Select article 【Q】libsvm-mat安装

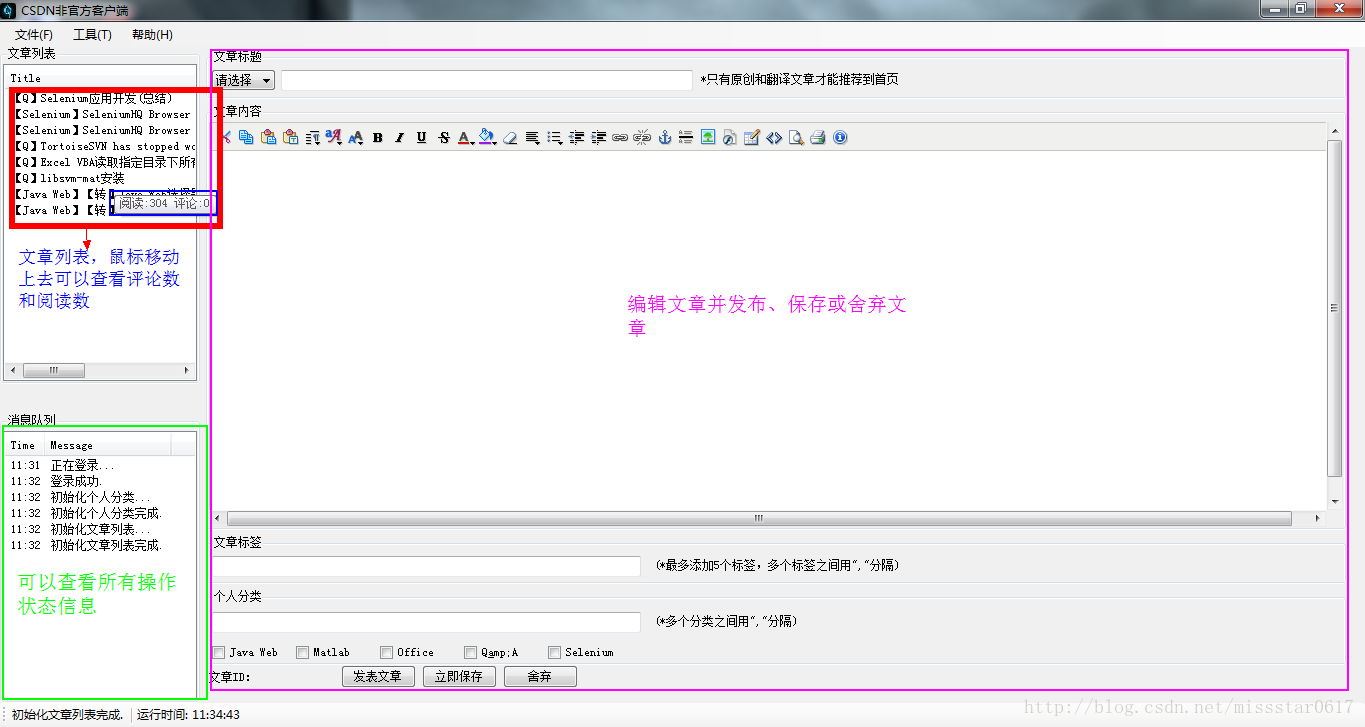[105, 178]
